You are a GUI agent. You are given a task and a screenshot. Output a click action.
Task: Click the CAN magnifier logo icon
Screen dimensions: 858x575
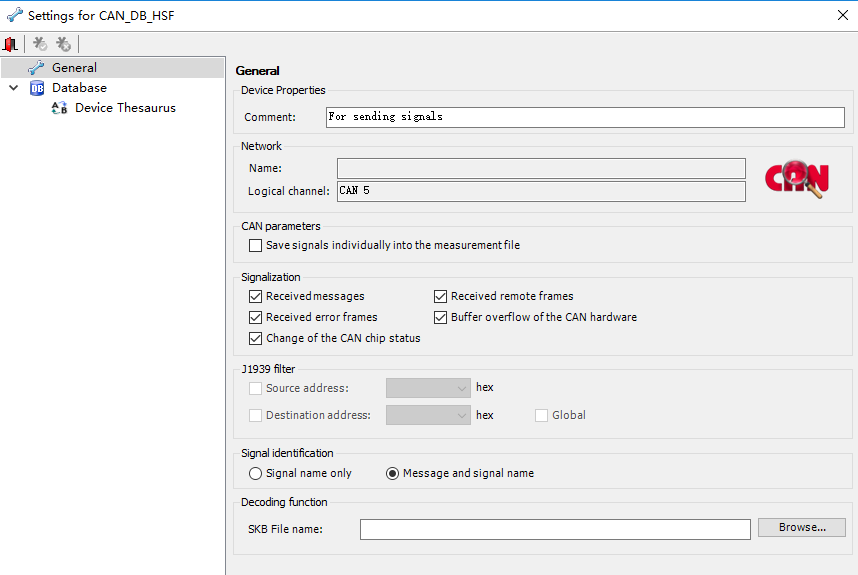796,177
